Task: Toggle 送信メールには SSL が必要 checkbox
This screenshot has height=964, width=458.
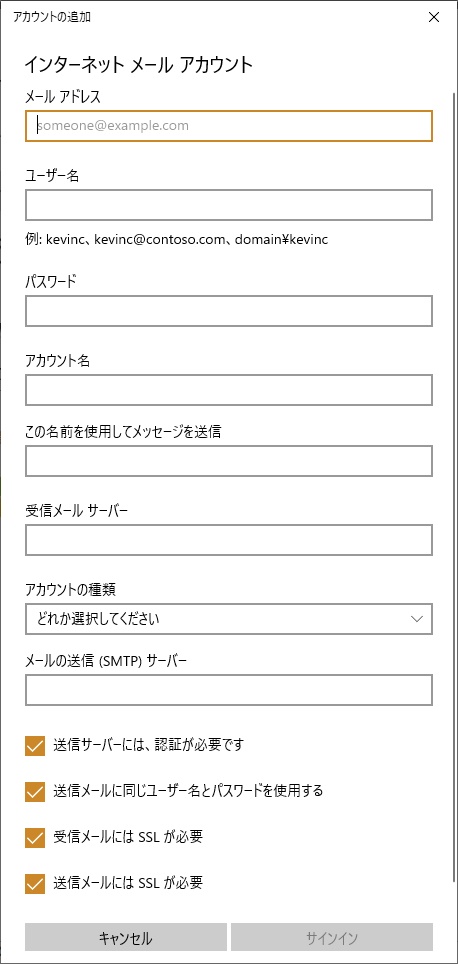Action: 35,884
